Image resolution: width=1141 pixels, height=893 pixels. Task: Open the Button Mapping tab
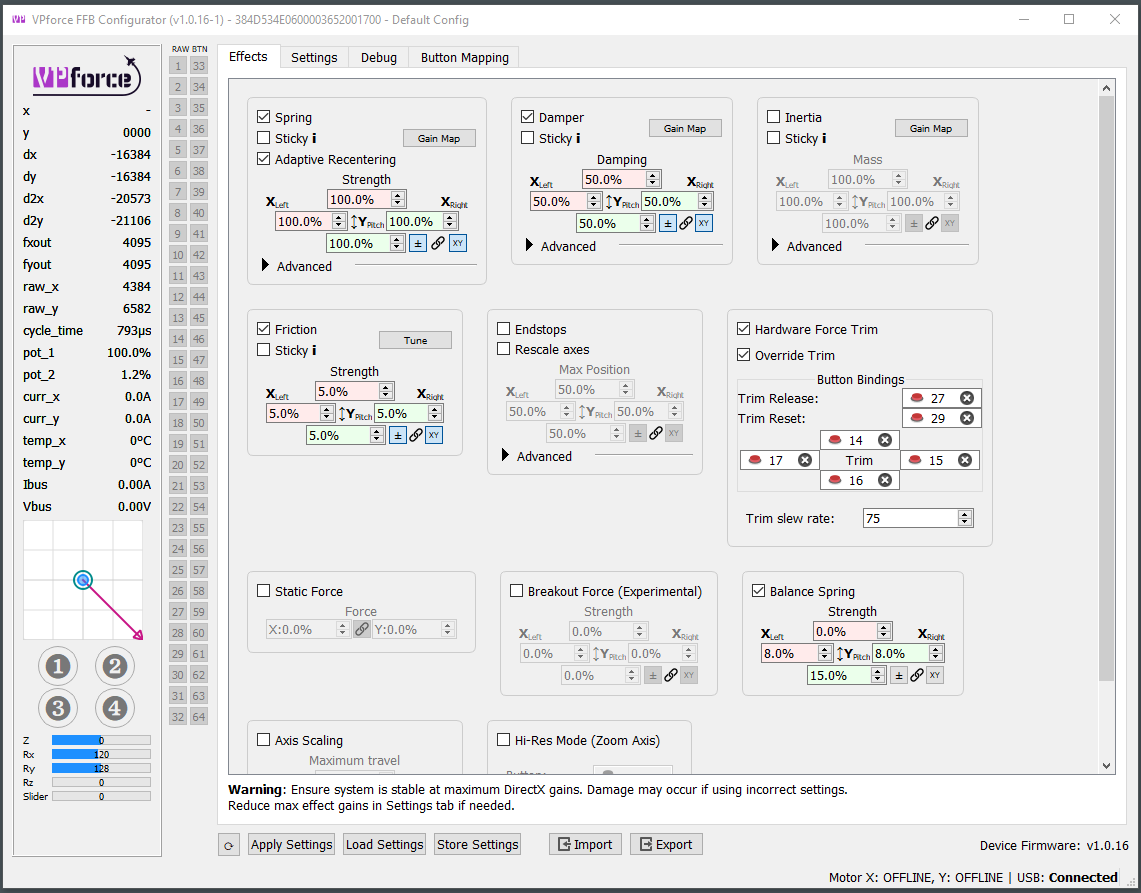464,57
